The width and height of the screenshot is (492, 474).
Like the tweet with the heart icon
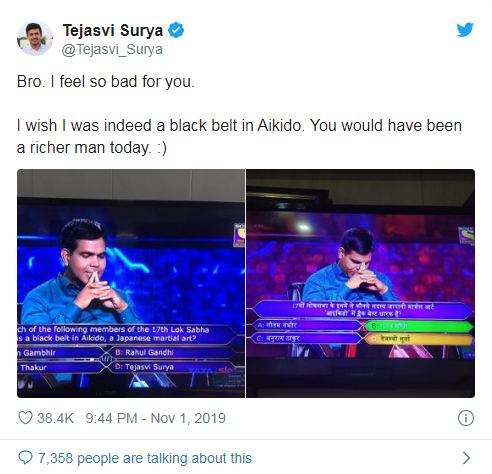coord(25,418)
